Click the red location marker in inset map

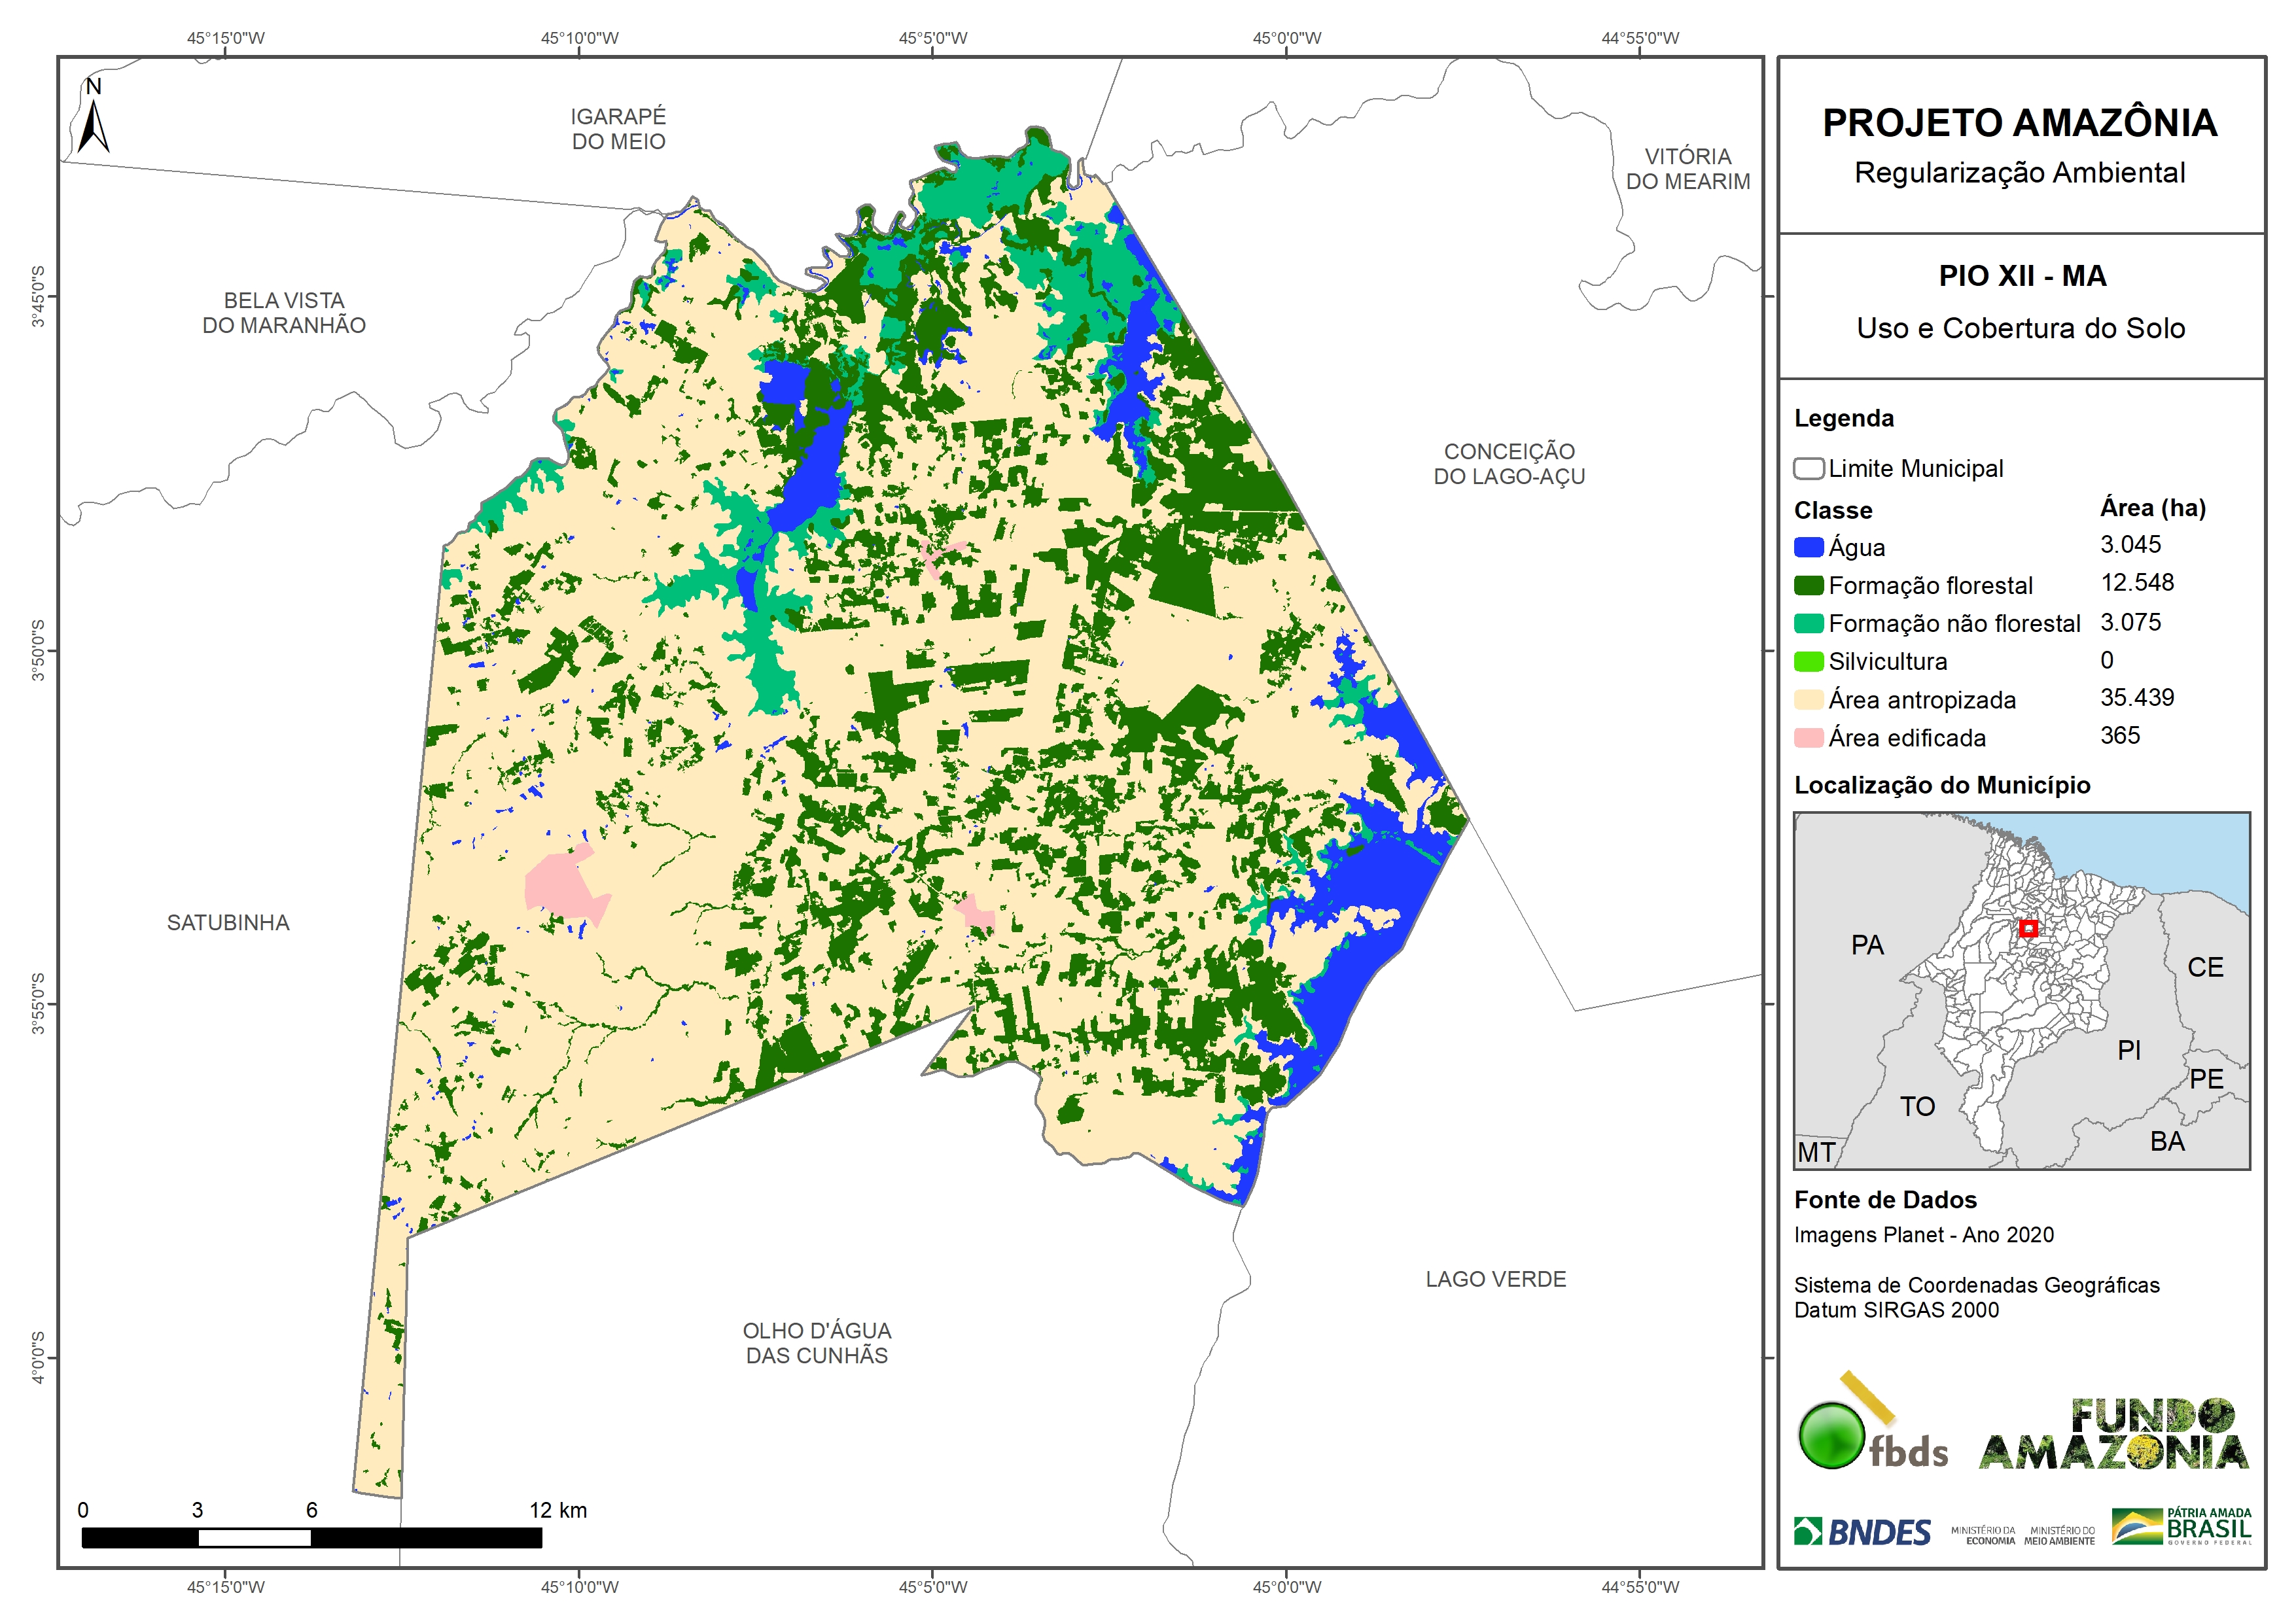coord(2028,928)
